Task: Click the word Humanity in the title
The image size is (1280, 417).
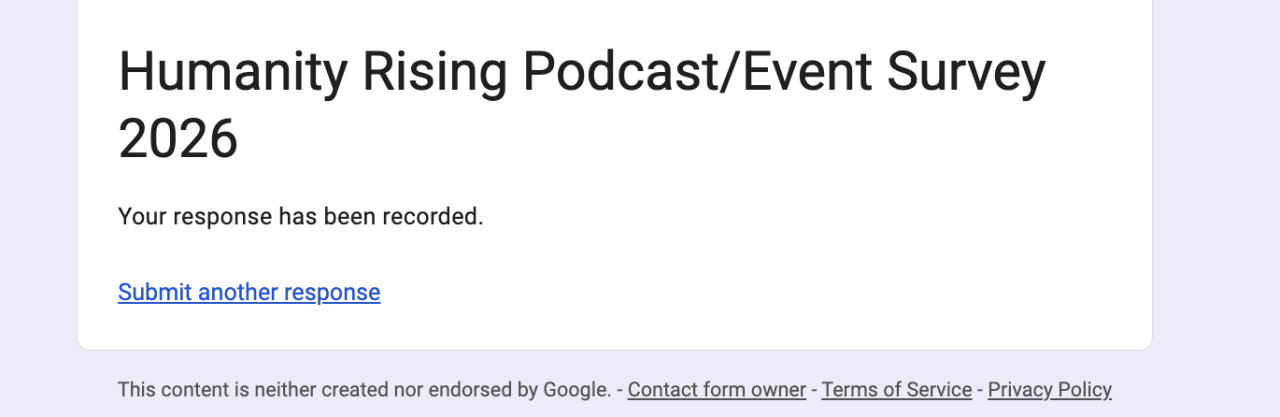Action: pyautogui.click(x=233, y=73)
